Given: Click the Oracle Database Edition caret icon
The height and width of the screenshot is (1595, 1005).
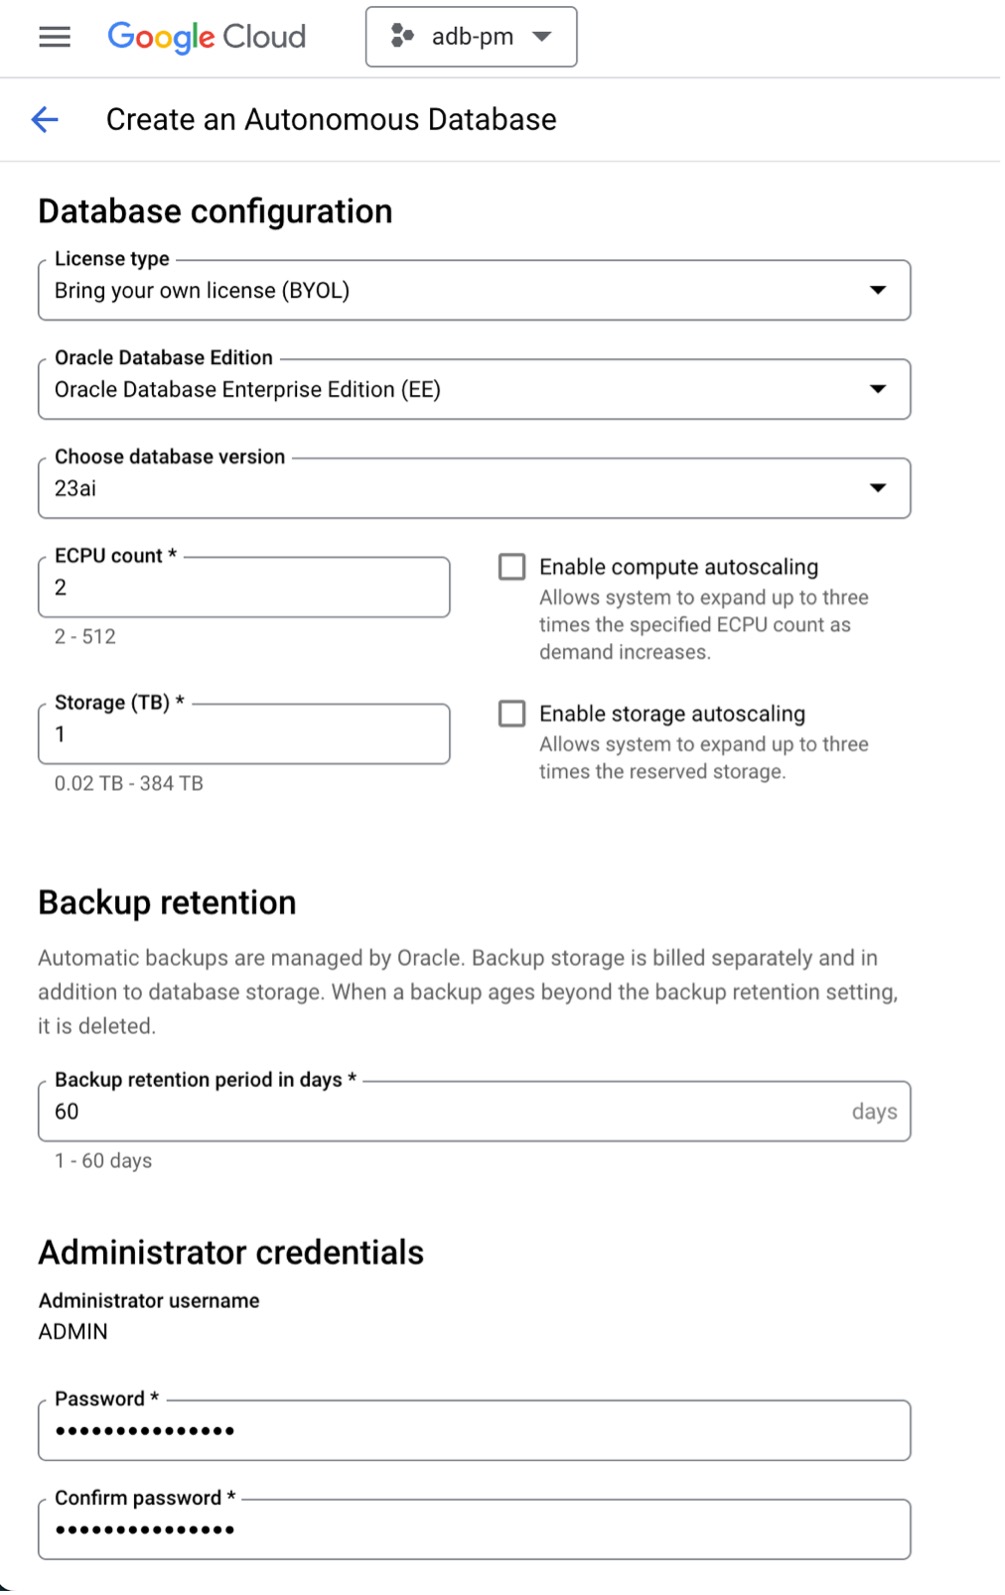Looking at the screenshot, I should pos(878,388).
